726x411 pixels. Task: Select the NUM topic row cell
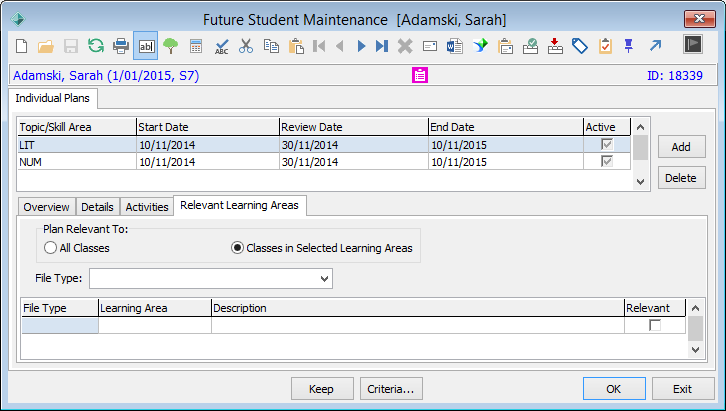click(77, 162)
